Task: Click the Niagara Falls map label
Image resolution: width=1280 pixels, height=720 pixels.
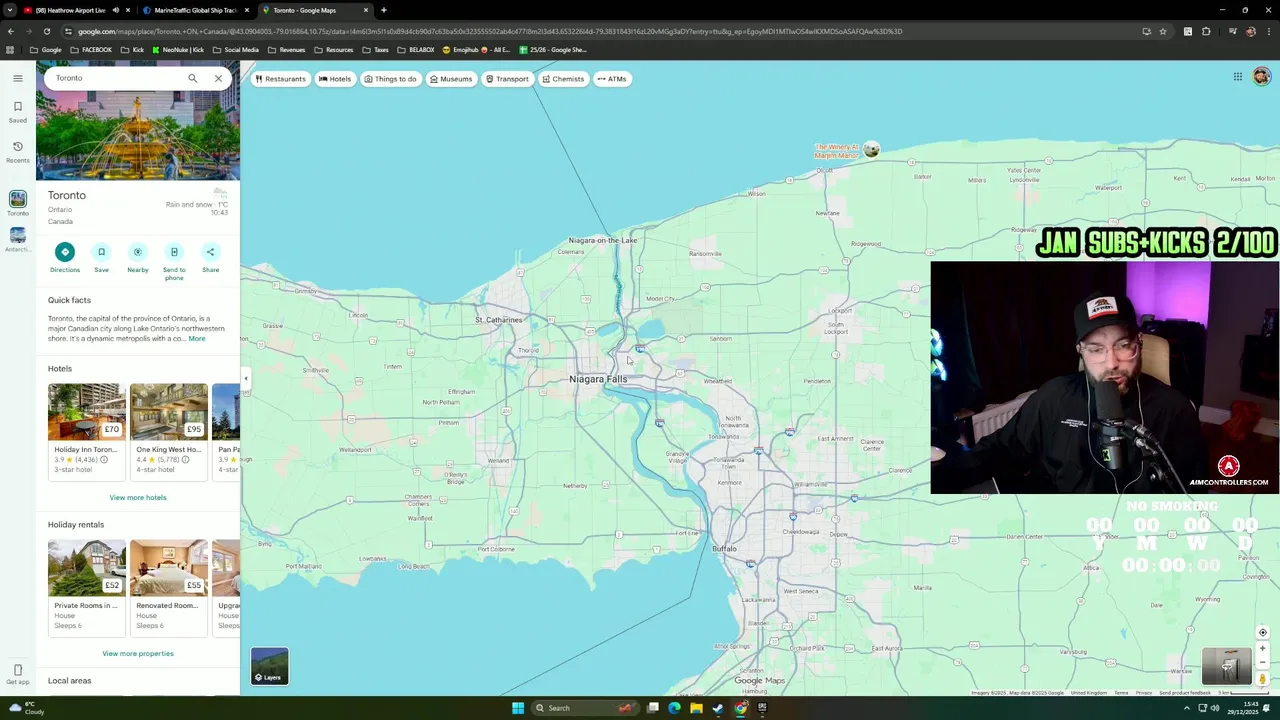Action: [598, 379]
